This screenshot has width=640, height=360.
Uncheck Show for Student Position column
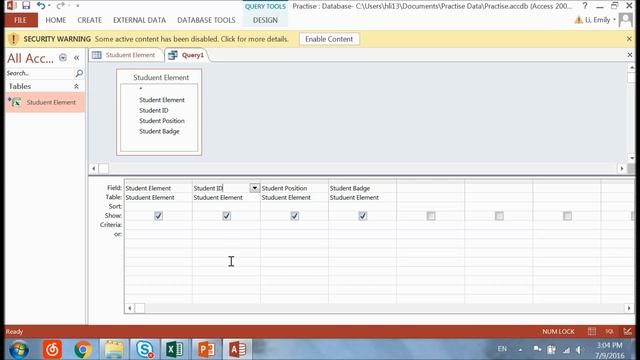(295, 216)
